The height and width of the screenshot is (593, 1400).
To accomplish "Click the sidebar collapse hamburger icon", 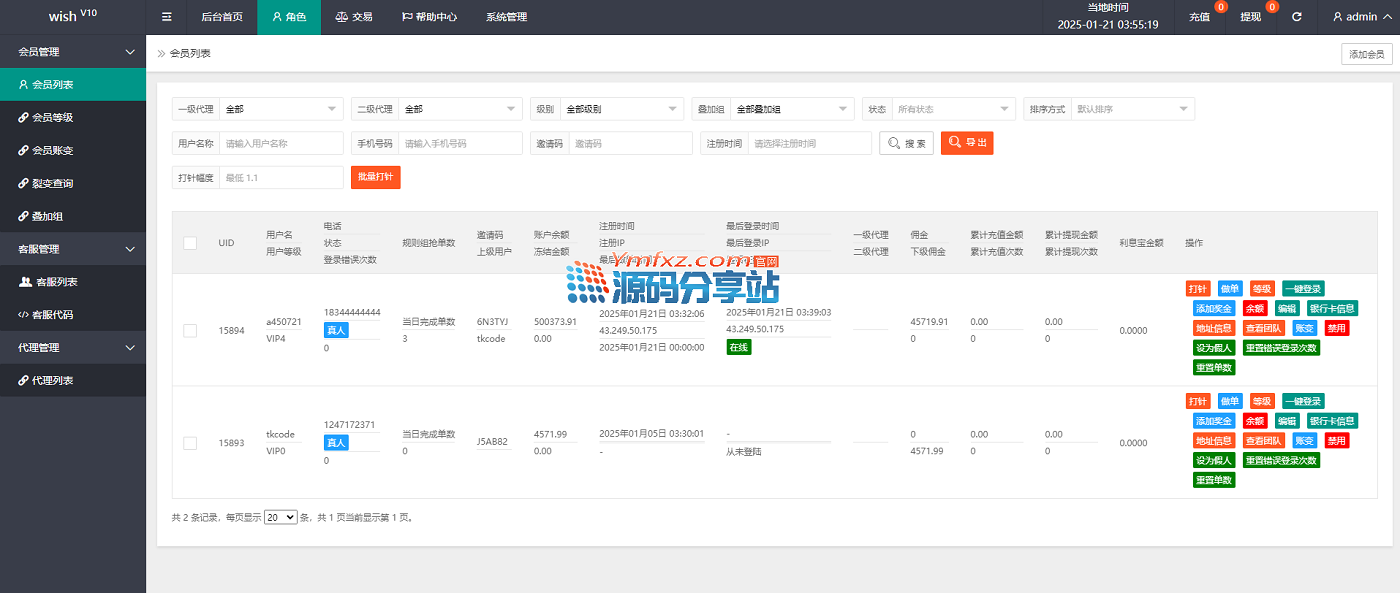I will [167, 17].
